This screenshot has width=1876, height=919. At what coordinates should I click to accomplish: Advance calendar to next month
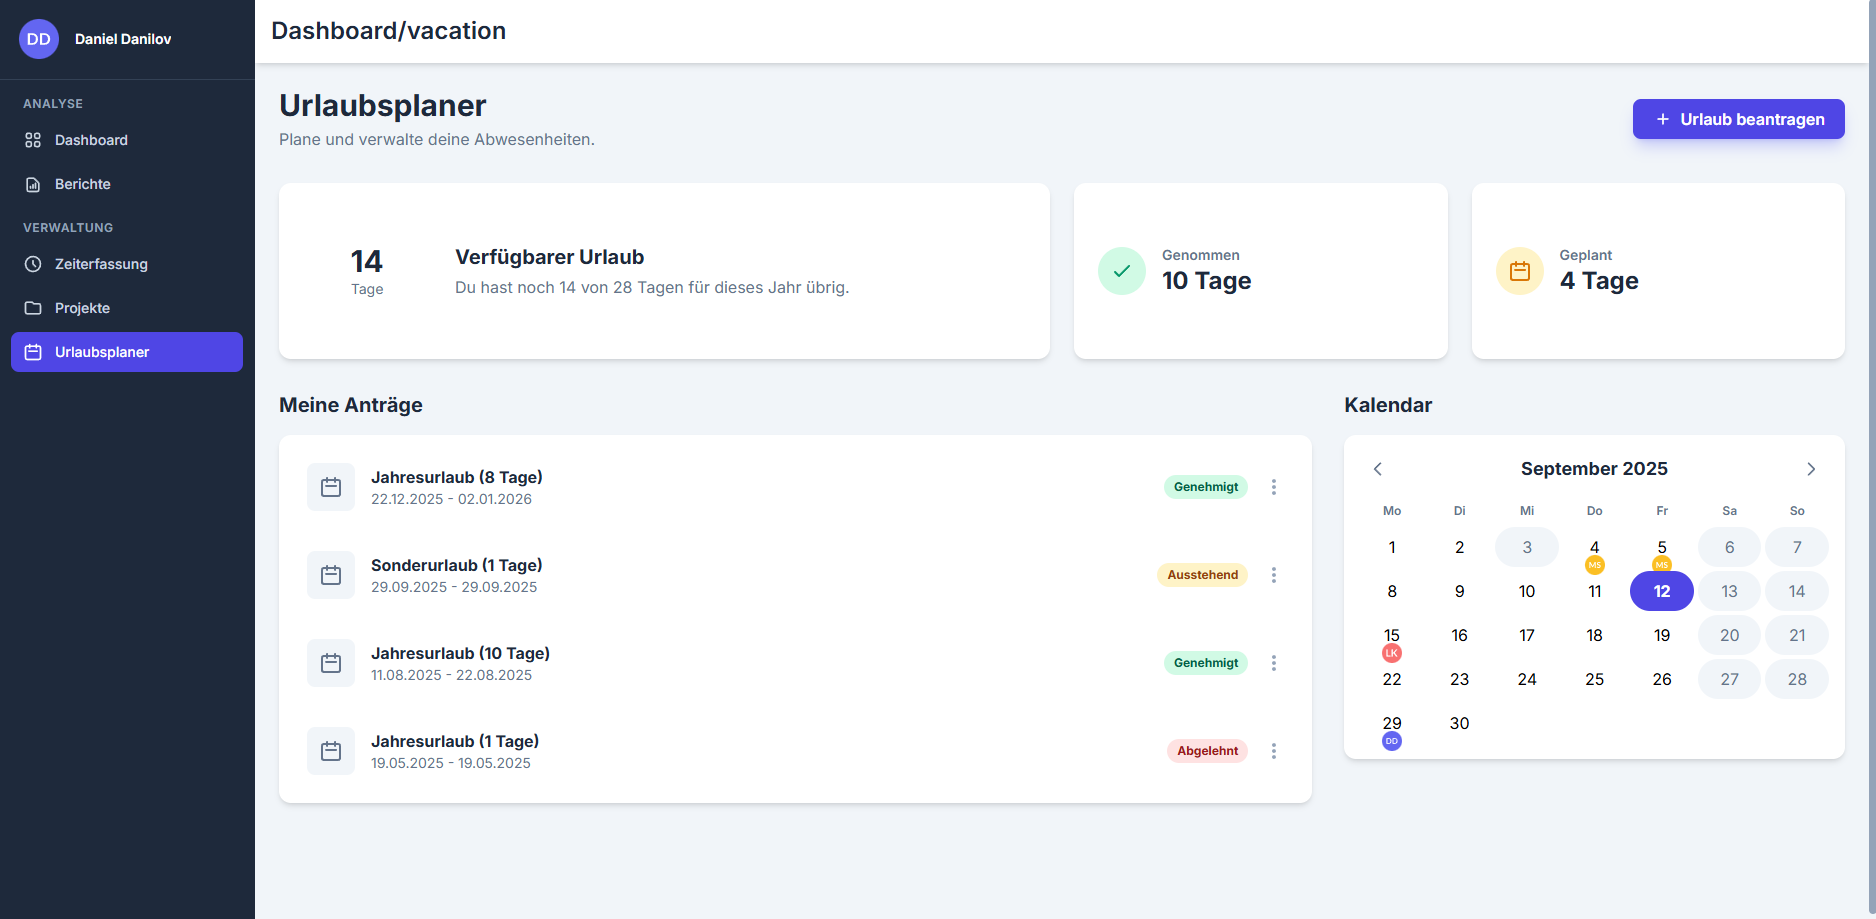click(1810, 469)
